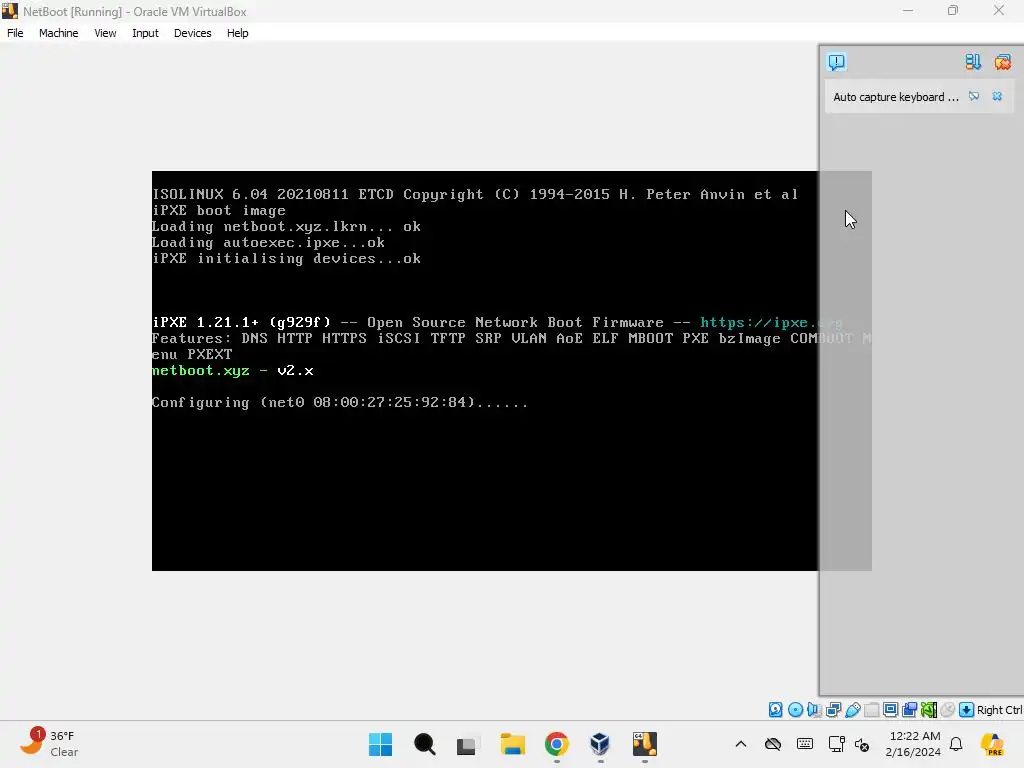Click the display settings indicator

(890, 710)
